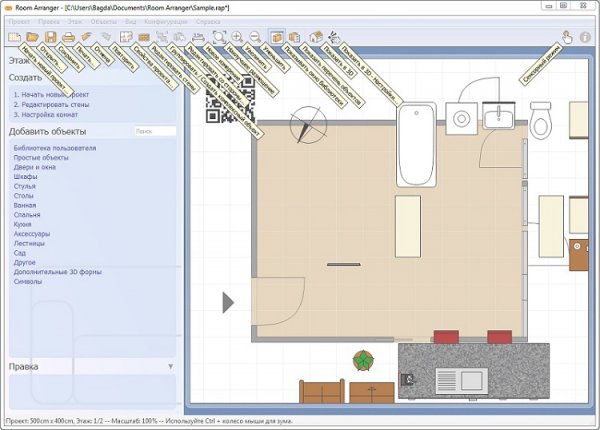Open Ванная category
The width and height of the screenshot is (600, 430).
click(25, 205)
